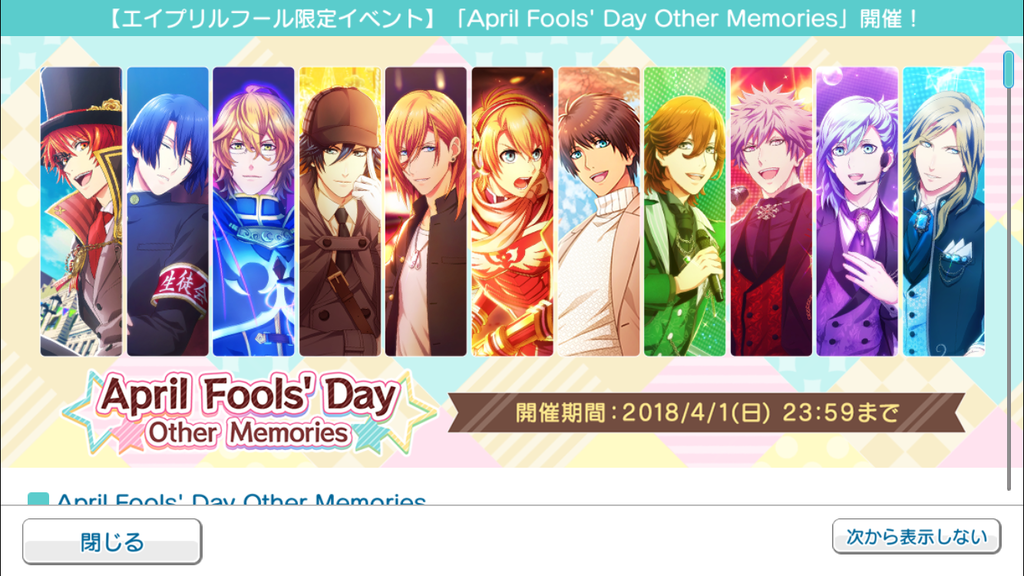Select the blond character wearing headphones card
Image resolution: width=1024 pixels, height=576 pixels.
pos(513,212)
